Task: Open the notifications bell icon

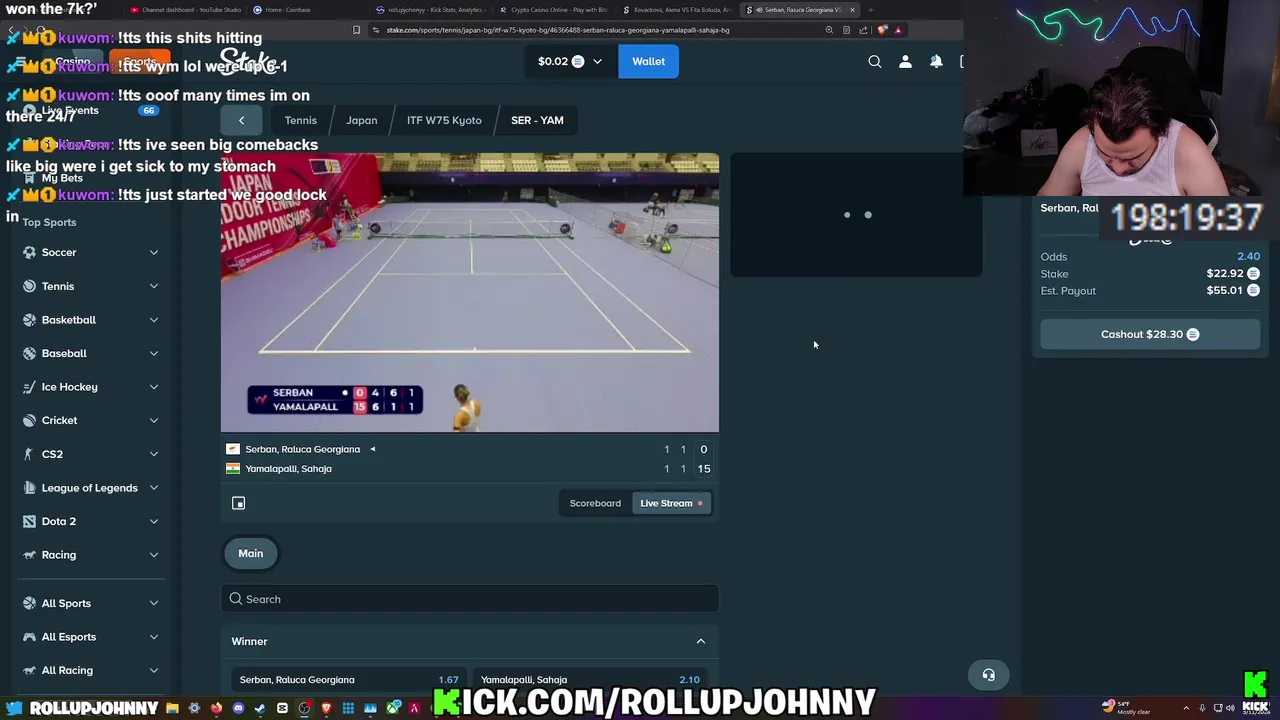Action: click(936, 62)
